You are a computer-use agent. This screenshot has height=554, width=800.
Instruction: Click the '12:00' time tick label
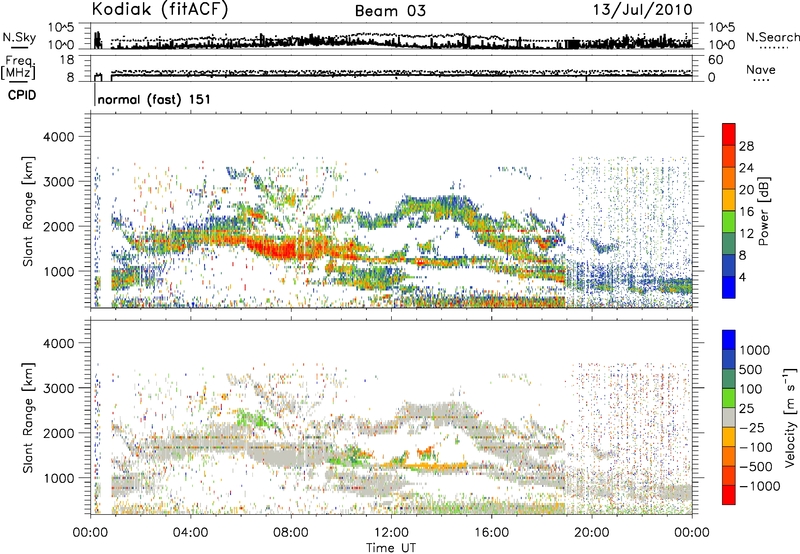point(391,533)
